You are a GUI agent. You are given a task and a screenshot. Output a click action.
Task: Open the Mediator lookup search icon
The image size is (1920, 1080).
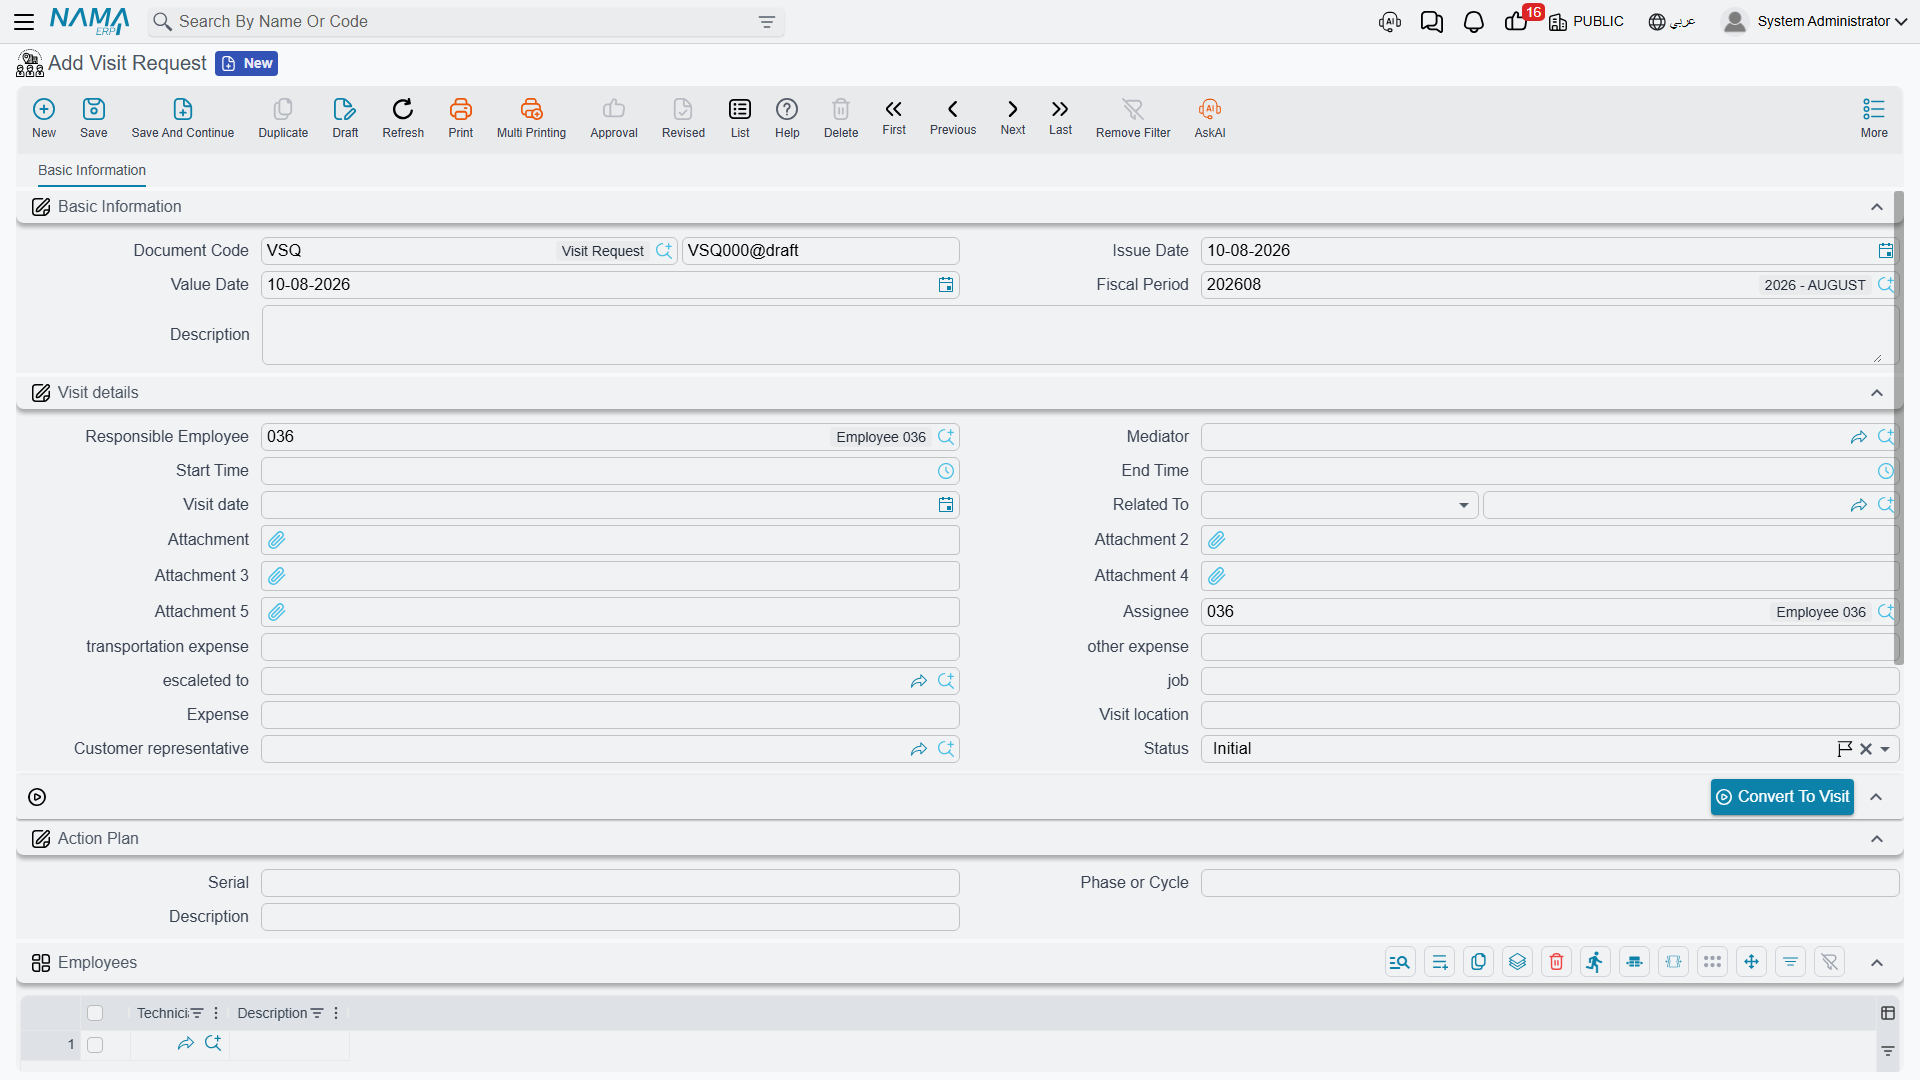(1885, 437)
